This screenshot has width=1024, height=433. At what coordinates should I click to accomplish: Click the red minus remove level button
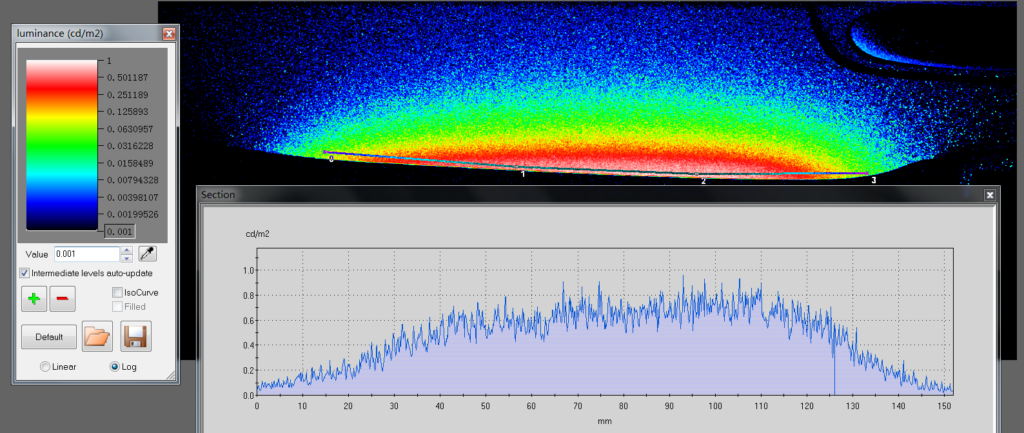pos(62,297)
